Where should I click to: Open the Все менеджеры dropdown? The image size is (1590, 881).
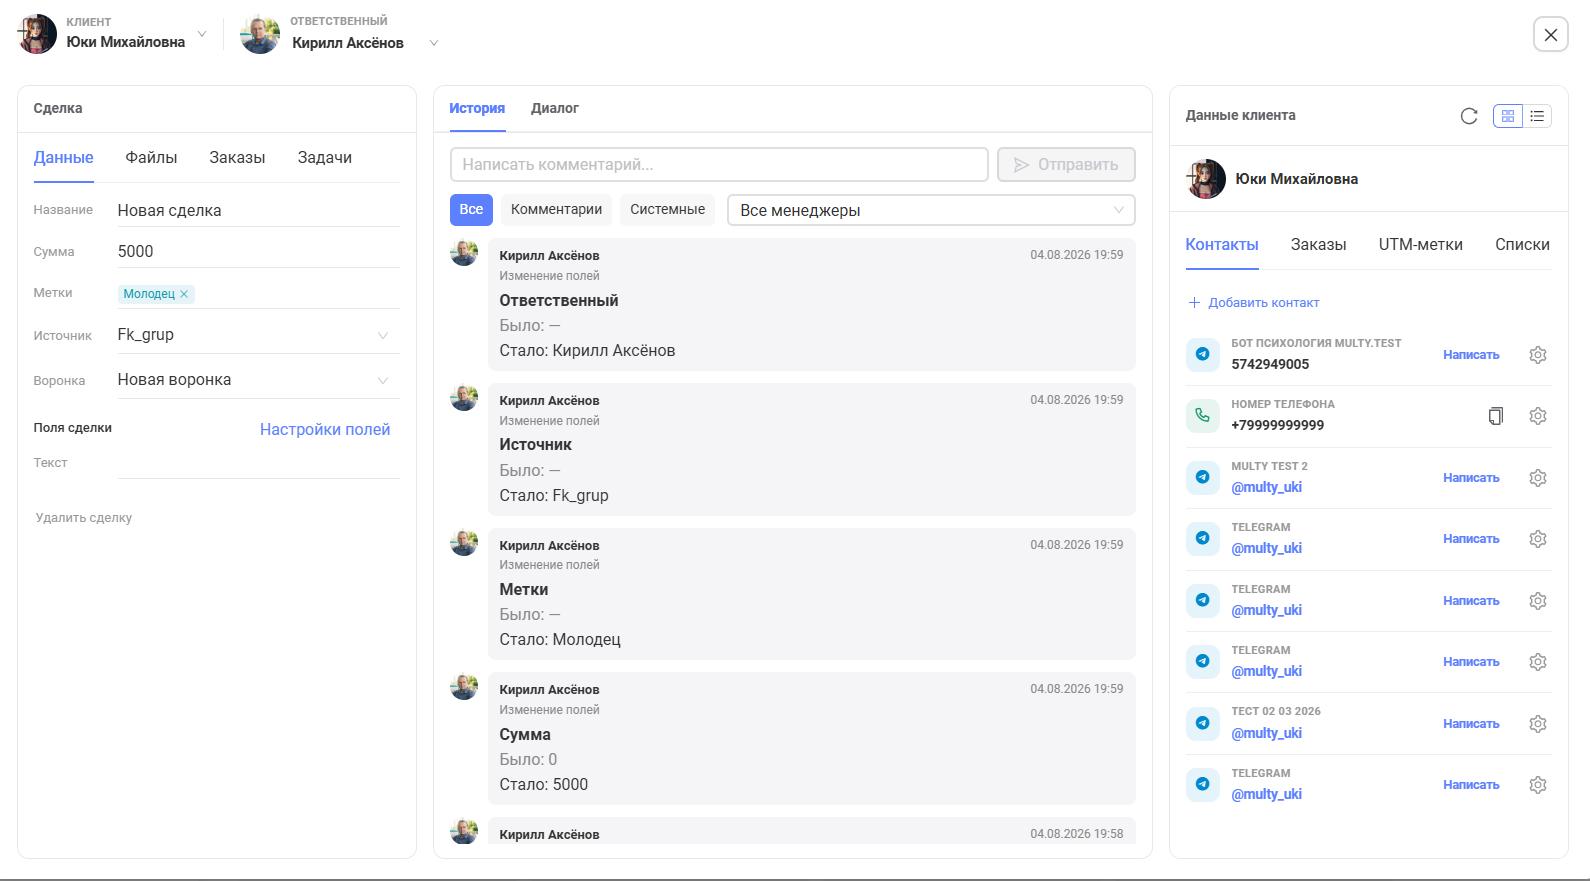931,210
